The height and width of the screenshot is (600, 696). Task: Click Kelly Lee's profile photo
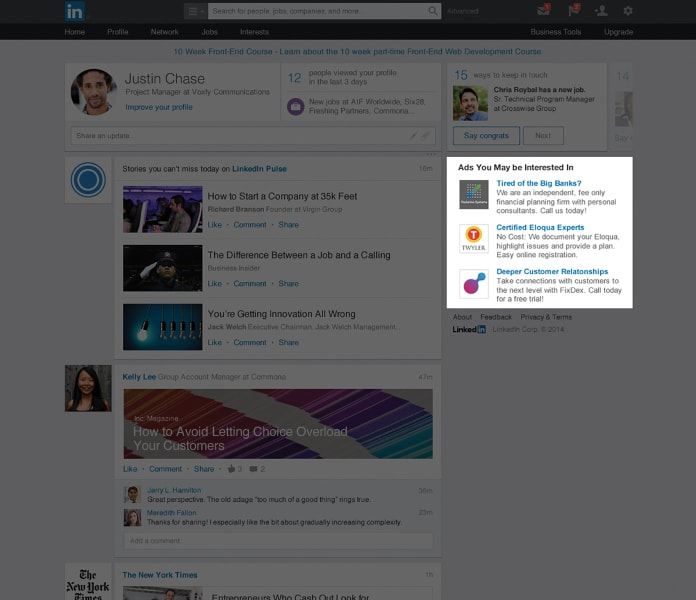(88, 388)
